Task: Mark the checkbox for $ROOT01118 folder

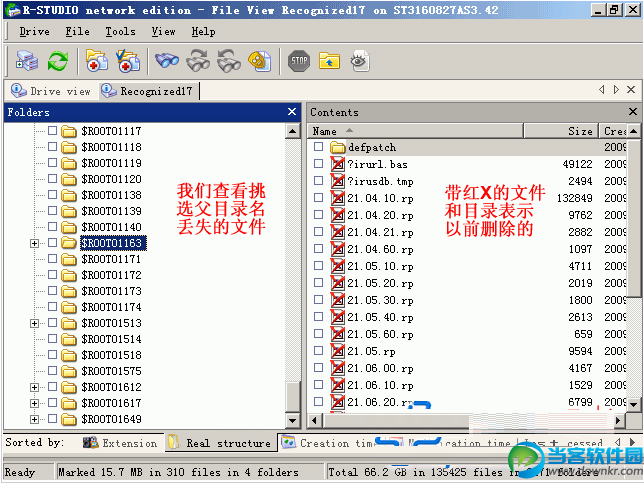Action: tap(52, 147)
